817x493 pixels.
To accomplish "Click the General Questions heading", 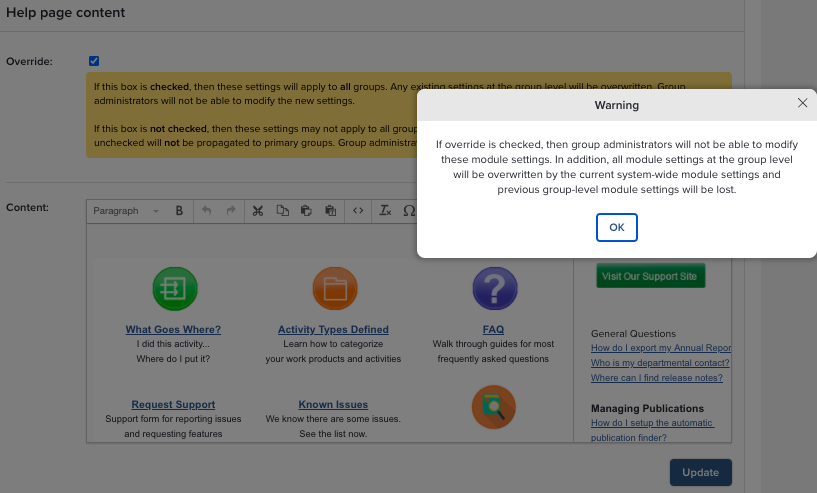I will (633, 334).
